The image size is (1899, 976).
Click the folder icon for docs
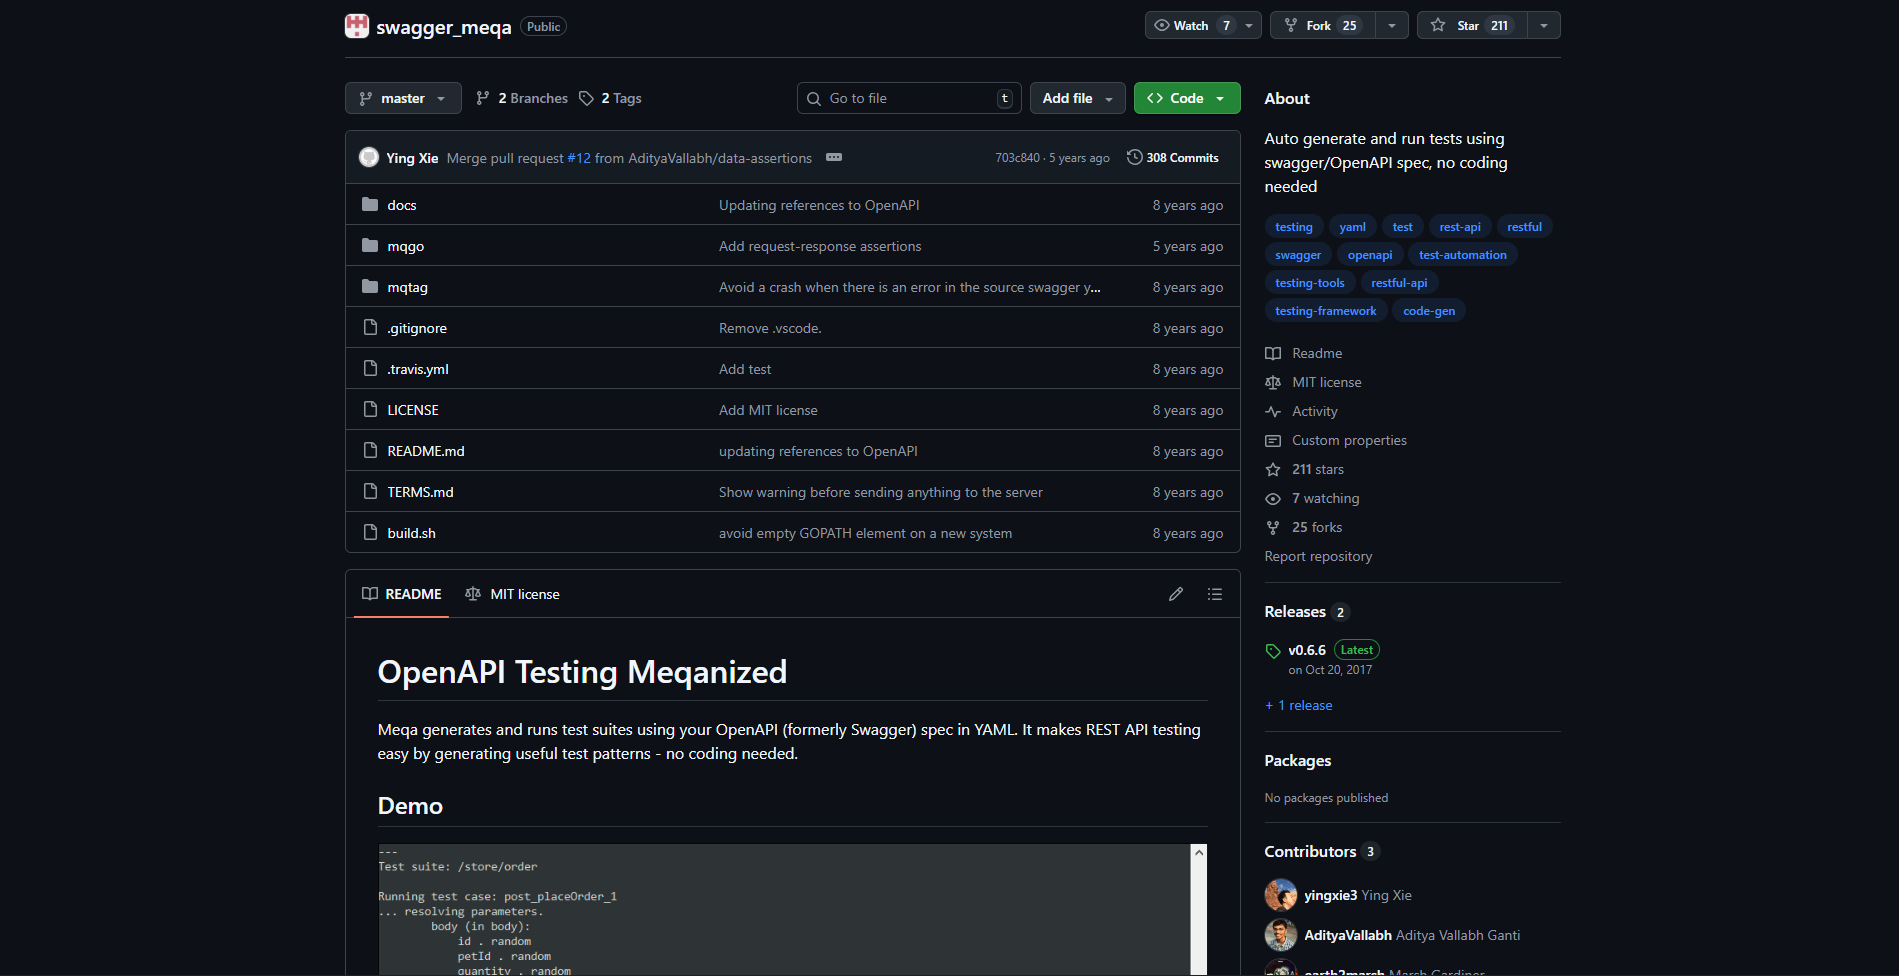pyautogui.click(x=370, y=204)
